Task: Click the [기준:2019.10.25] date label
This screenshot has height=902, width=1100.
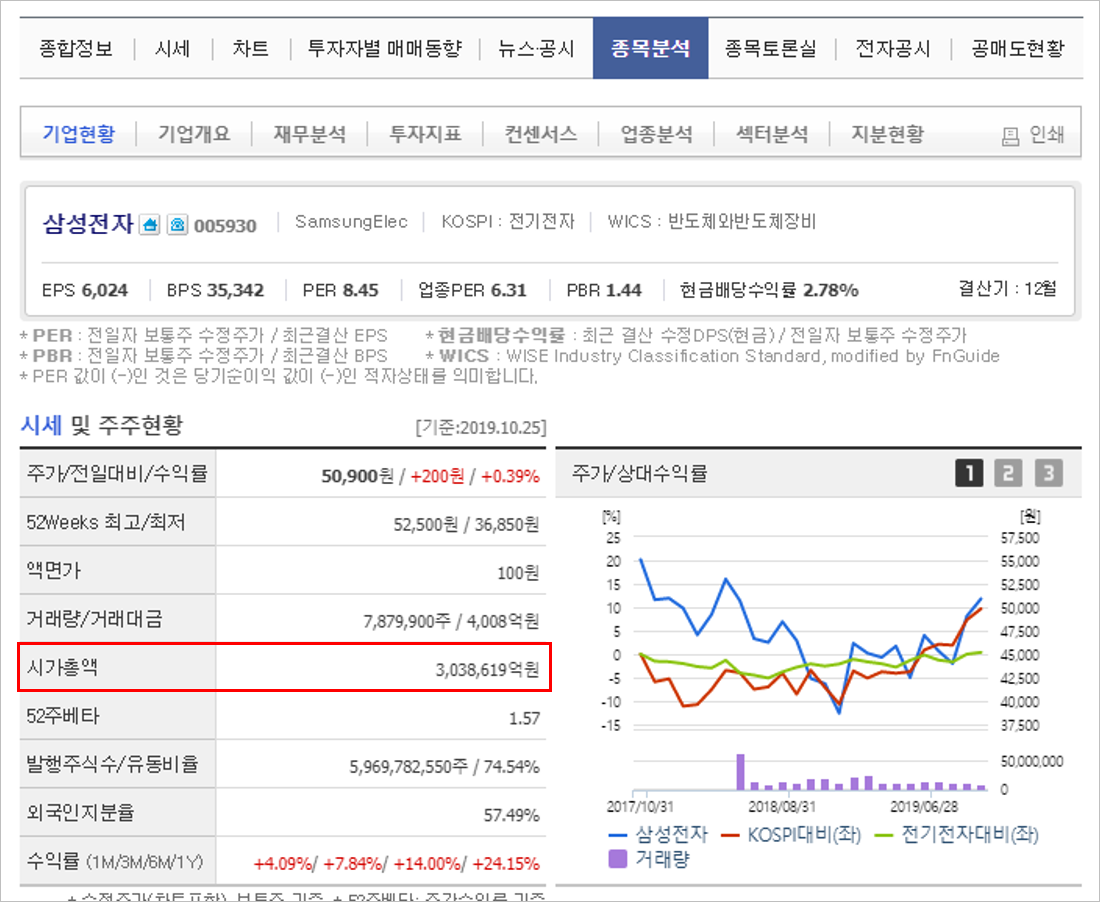Action: coord(481,427)
